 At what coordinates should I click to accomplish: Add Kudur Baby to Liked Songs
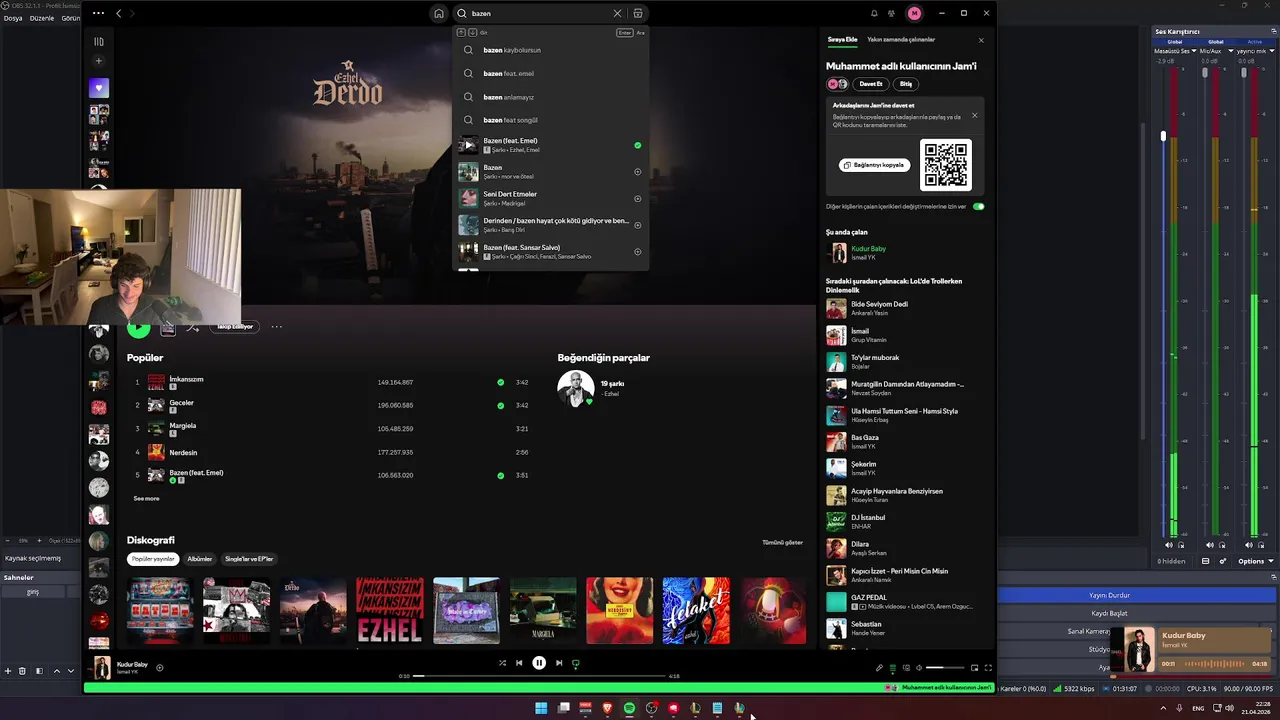coord(160,667)
